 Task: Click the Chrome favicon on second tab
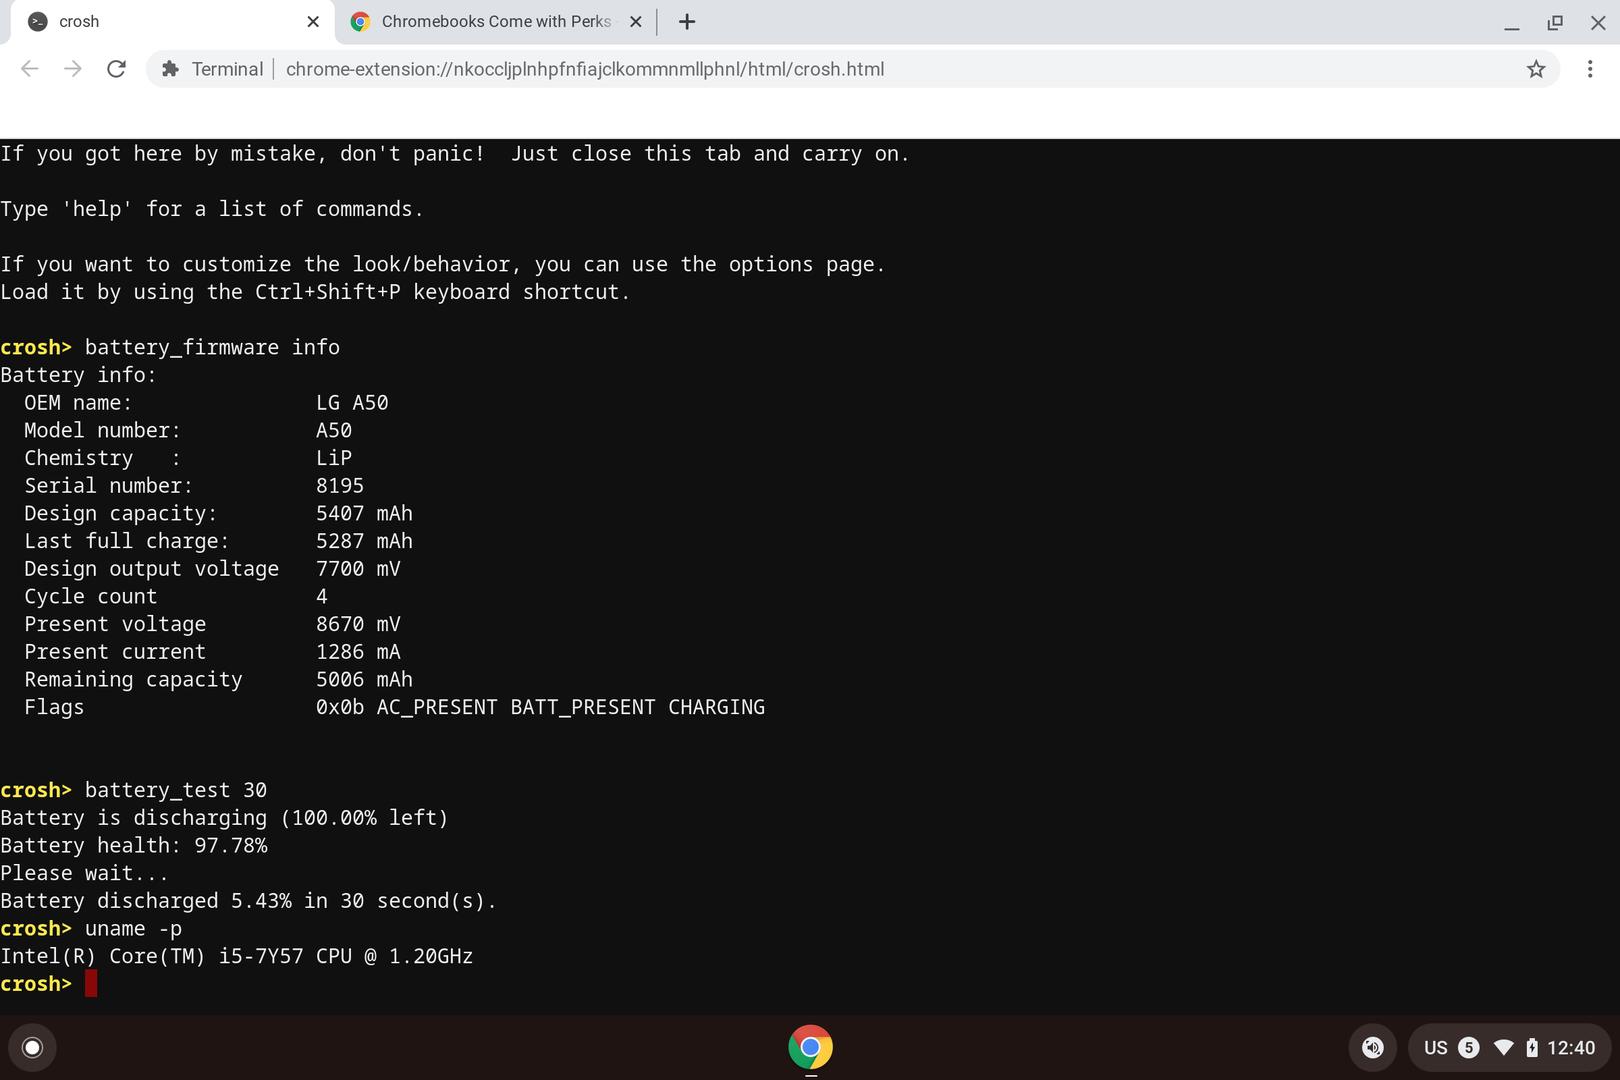[360, 22]
